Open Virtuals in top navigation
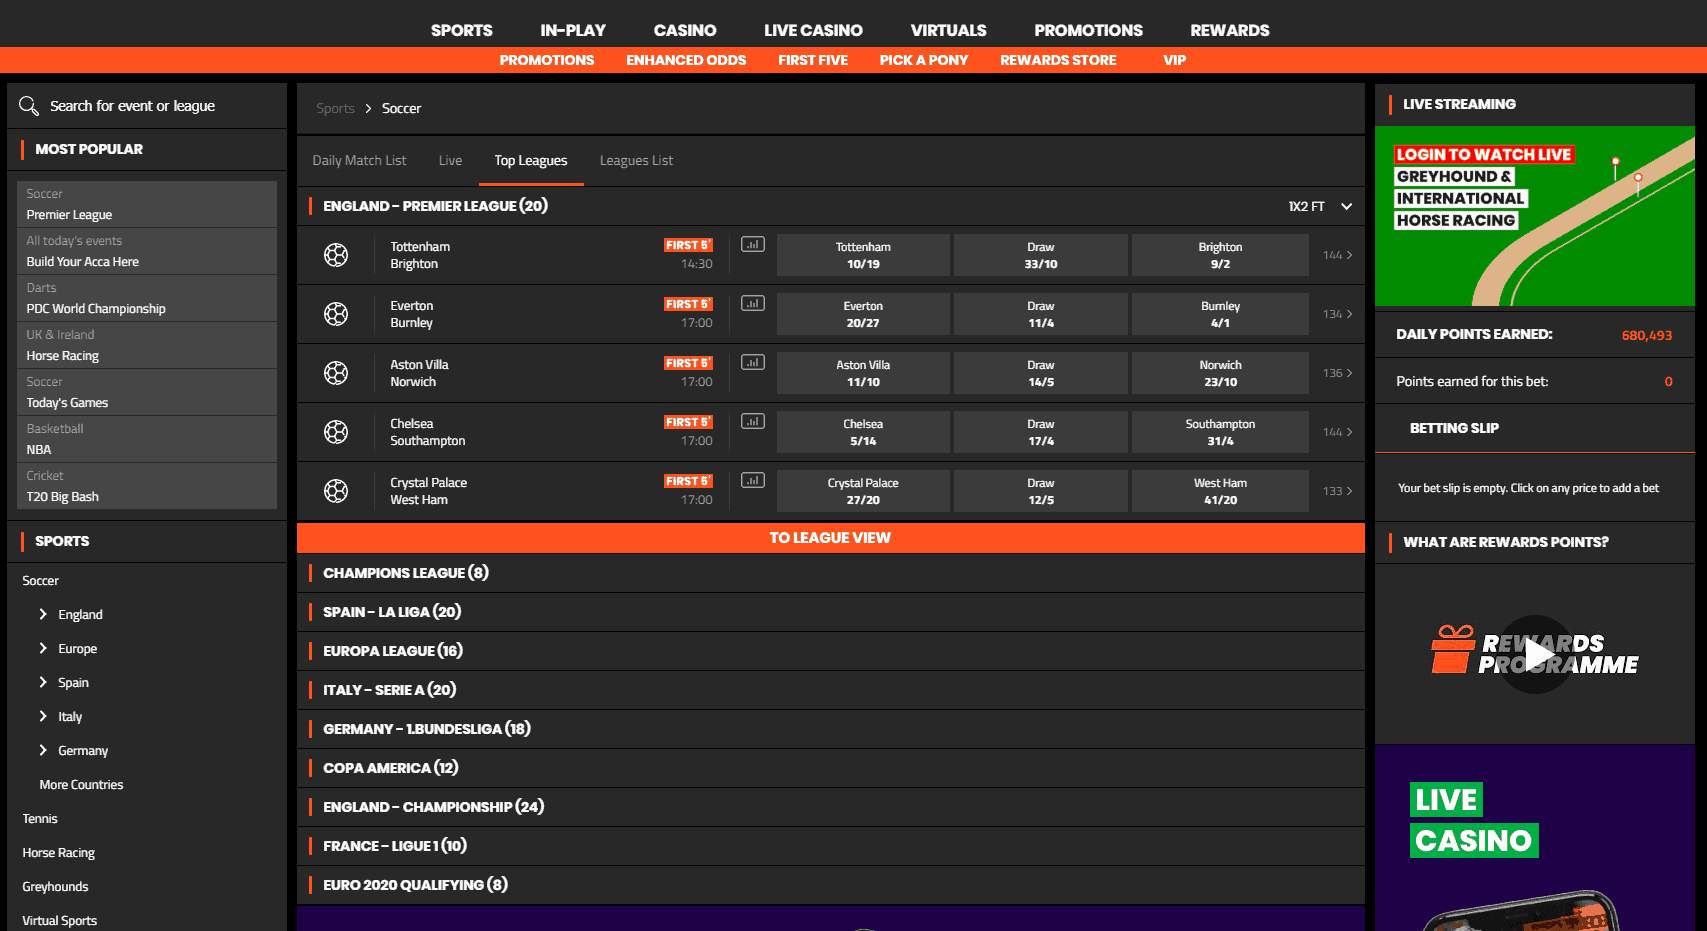This screenshot has width=1707, height=931. [x=948, y=30]
